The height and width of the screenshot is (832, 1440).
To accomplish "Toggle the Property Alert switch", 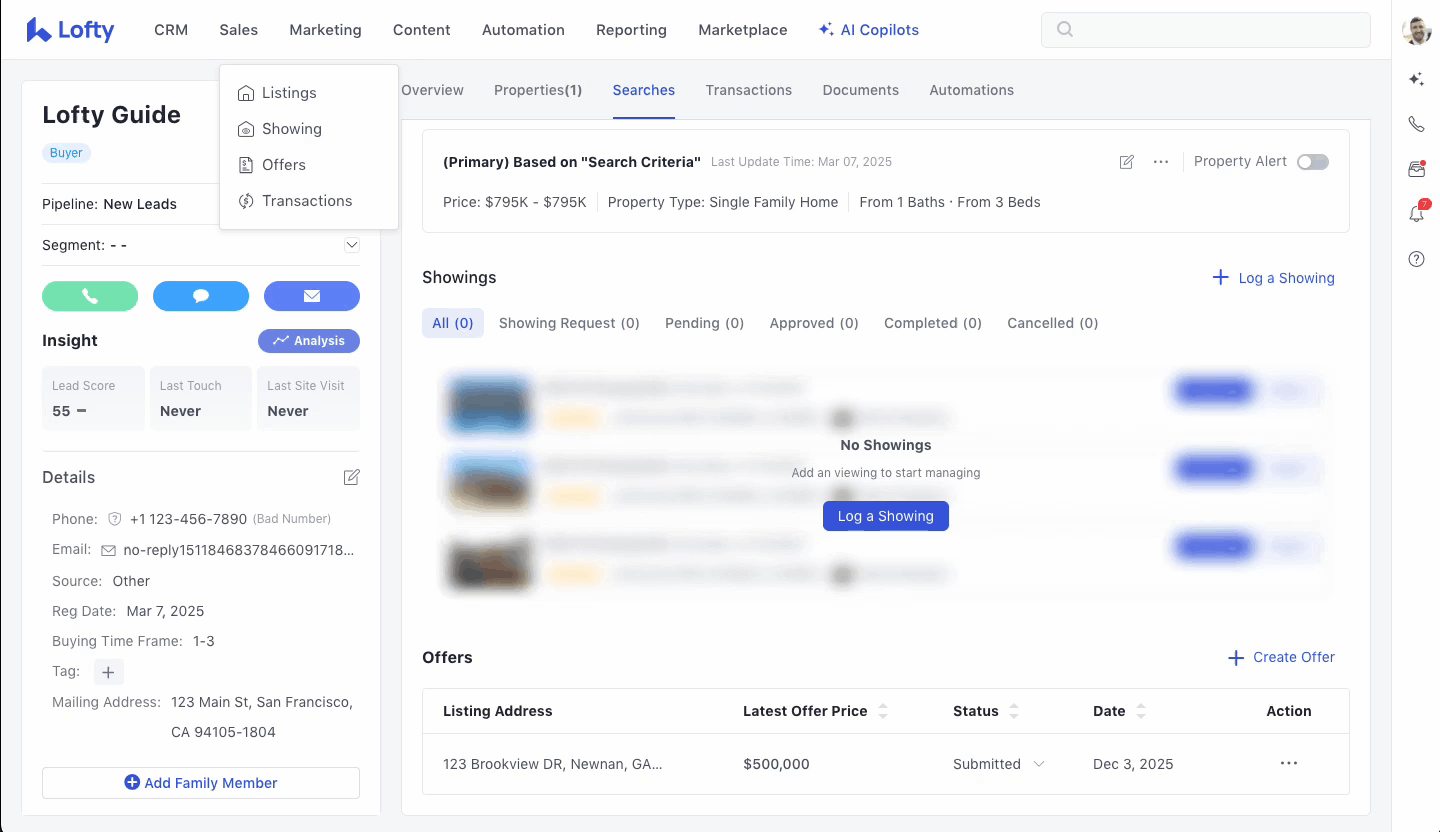I will coord(1312,162).
